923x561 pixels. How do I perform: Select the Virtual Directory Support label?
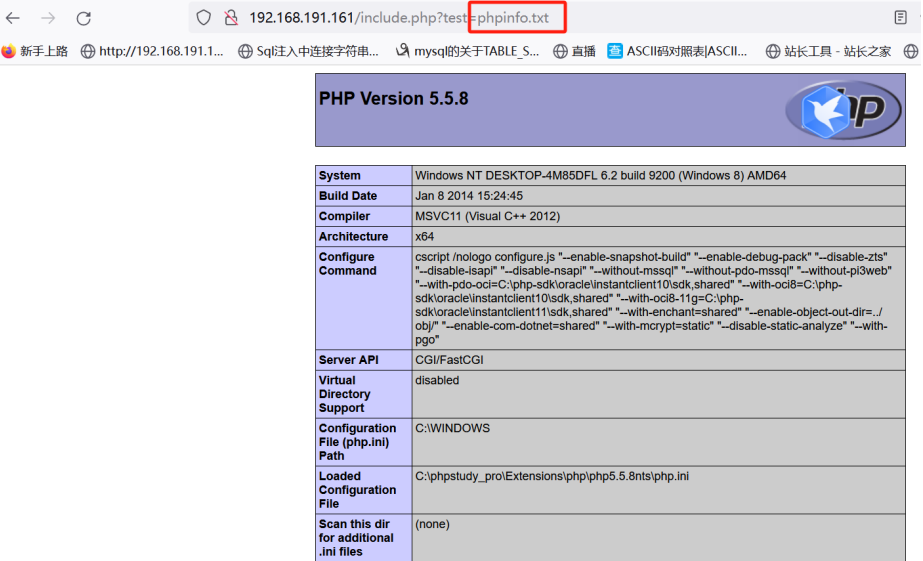364,394
